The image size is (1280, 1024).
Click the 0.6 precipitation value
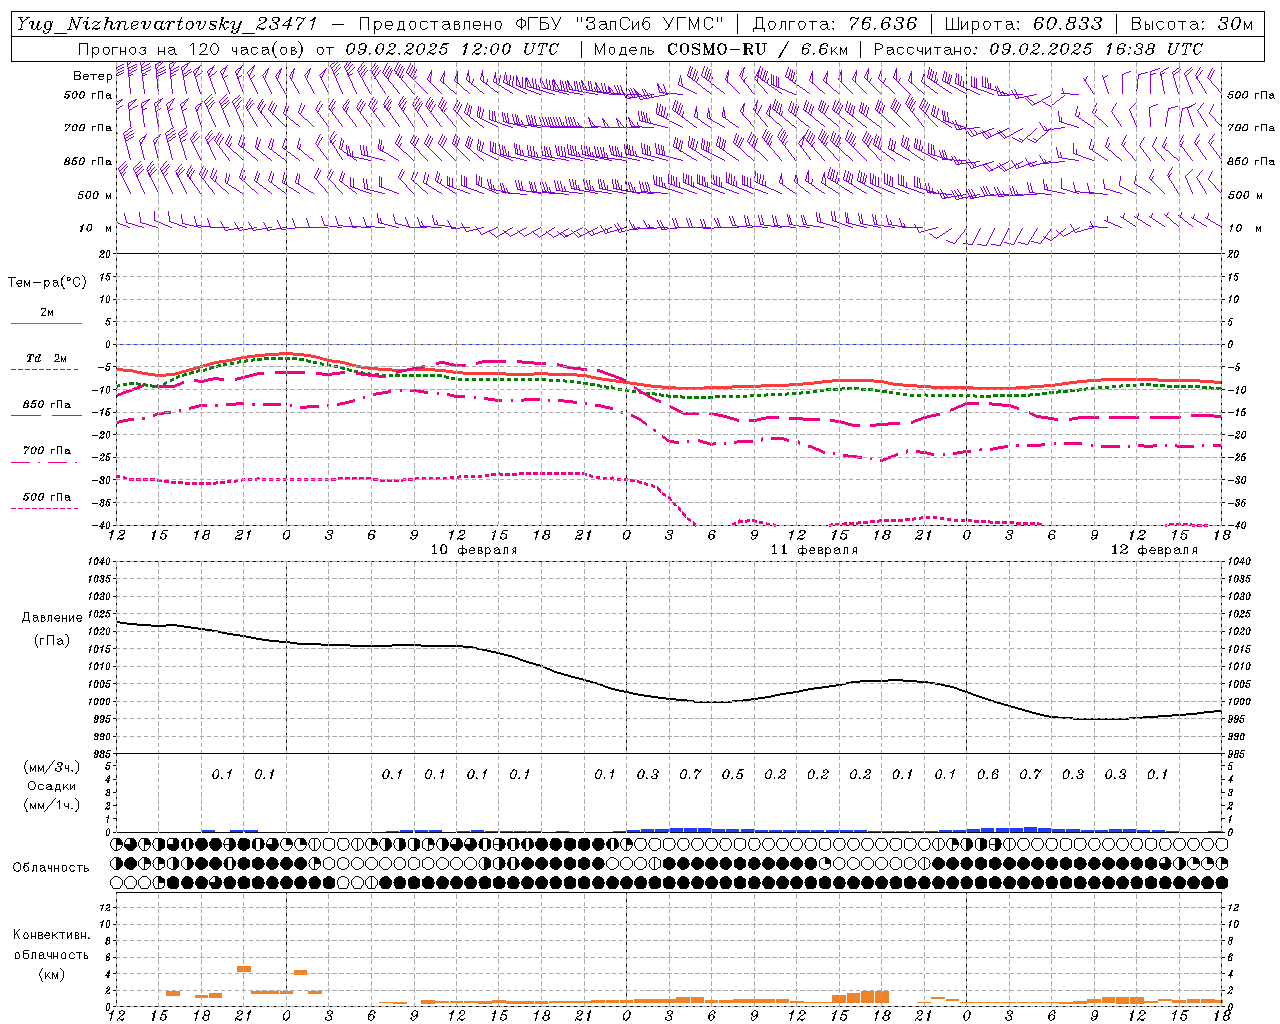coord(988,774)
